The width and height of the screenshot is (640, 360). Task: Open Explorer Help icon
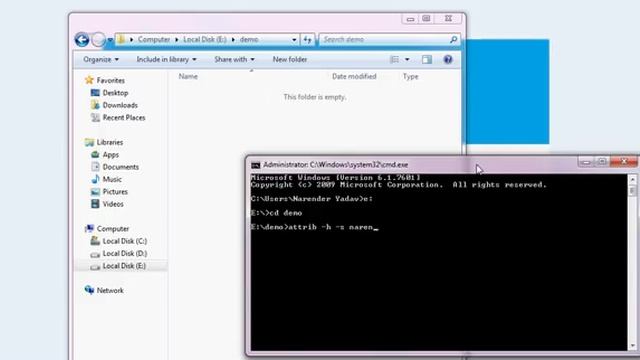448,60
